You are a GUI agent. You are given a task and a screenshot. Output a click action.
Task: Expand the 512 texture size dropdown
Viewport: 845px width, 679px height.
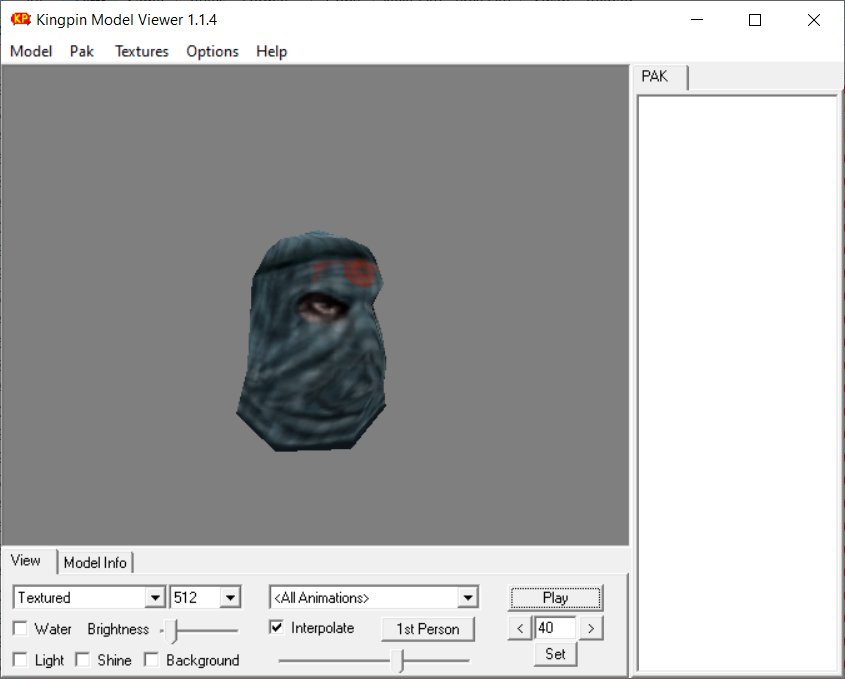230,598
